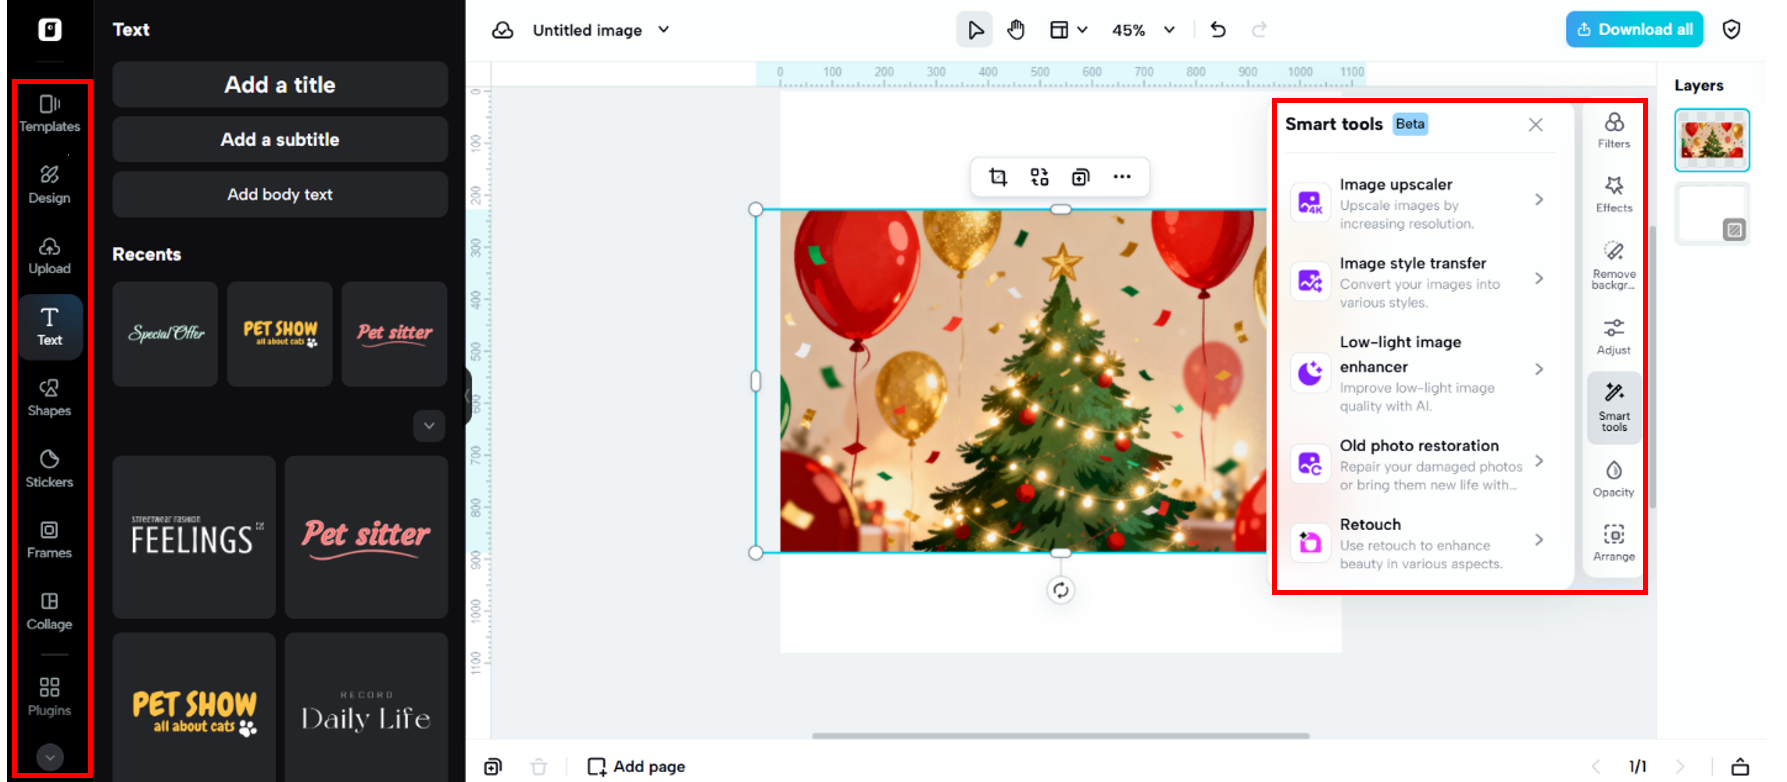Open the Upload panel

point(50,255)
